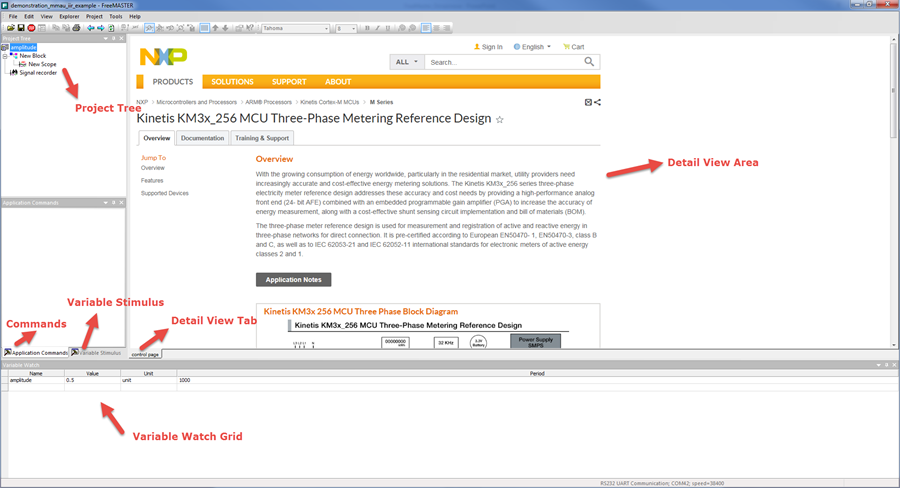Click the Open Project folder toolbar icon
The width and height of the screenshot is (900, 488).
click(x=10, y=28)
